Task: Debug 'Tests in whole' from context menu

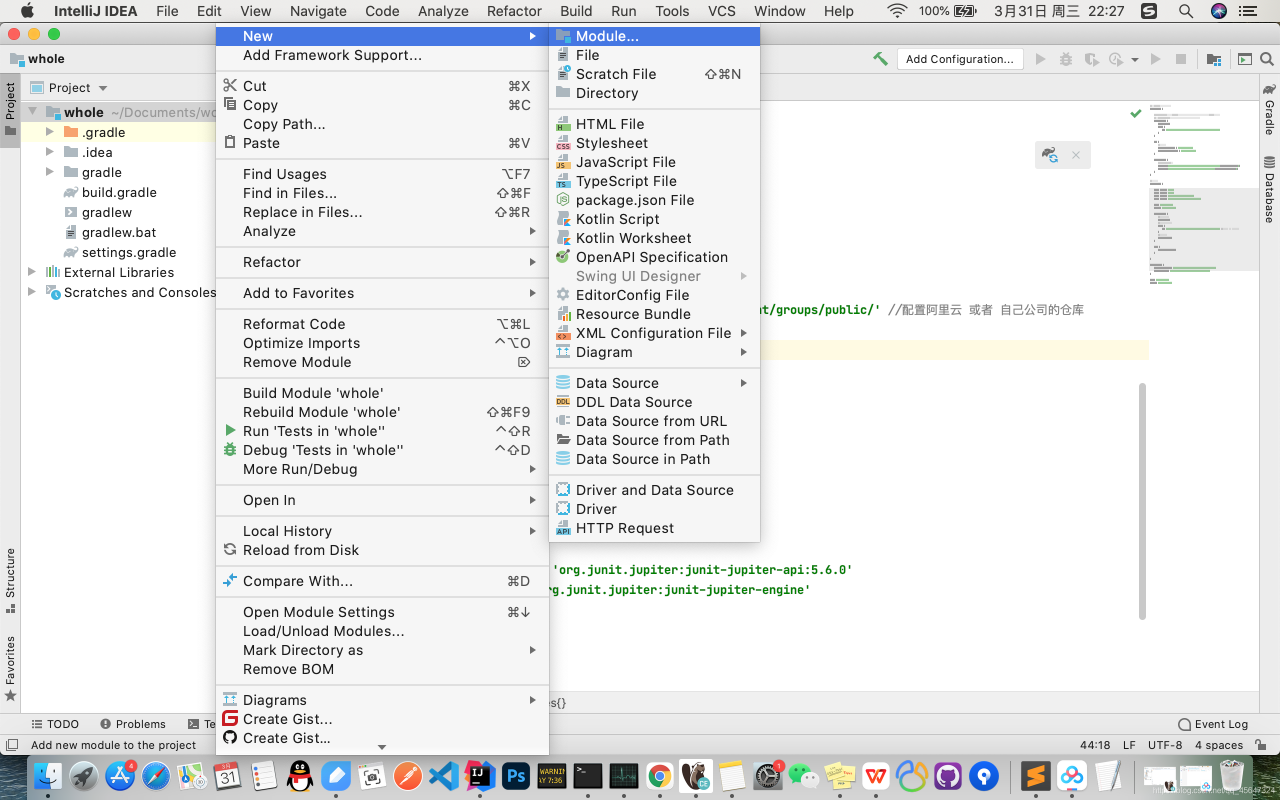Action: point(382,450)
